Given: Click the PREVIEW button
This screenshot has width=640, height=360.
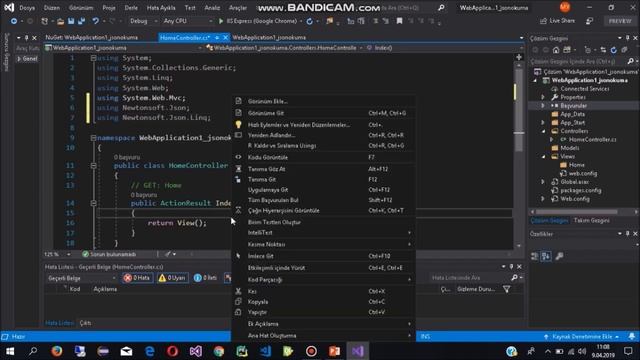Looking at the screenshot, I should [620, 21].
